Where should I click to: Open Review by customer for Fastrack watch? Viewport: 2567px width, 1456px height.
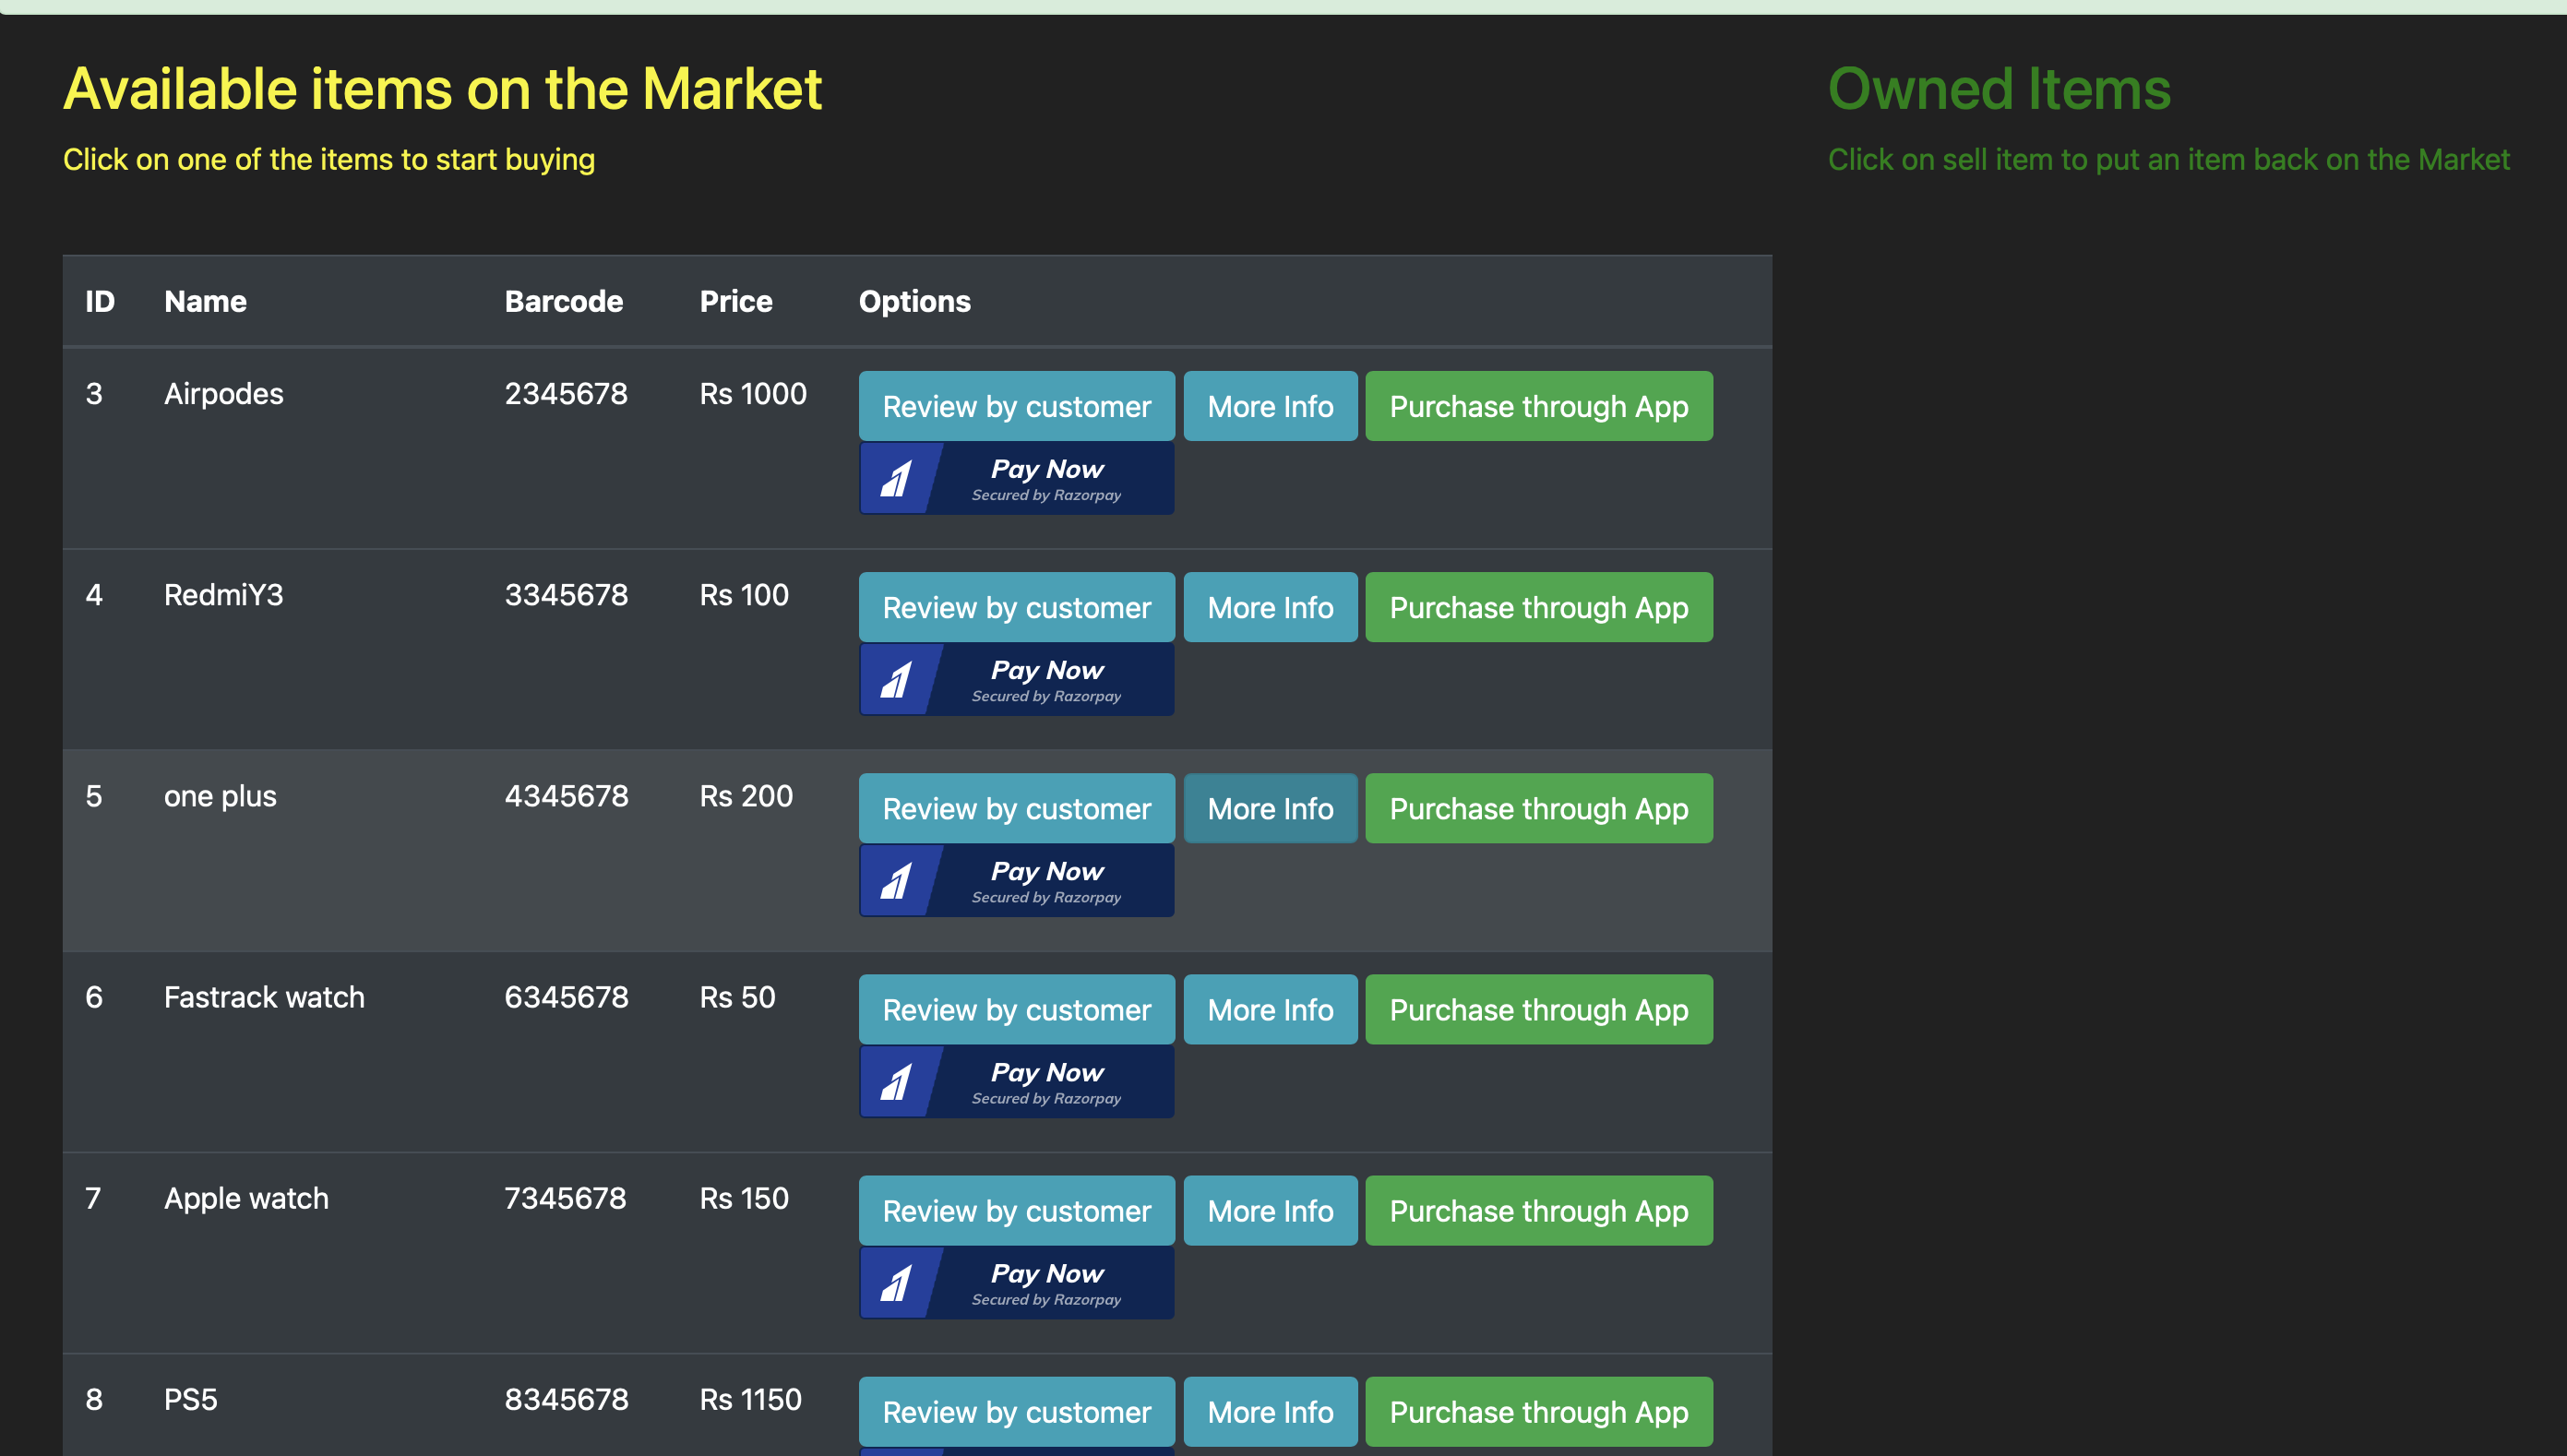coord(1017,1009)
